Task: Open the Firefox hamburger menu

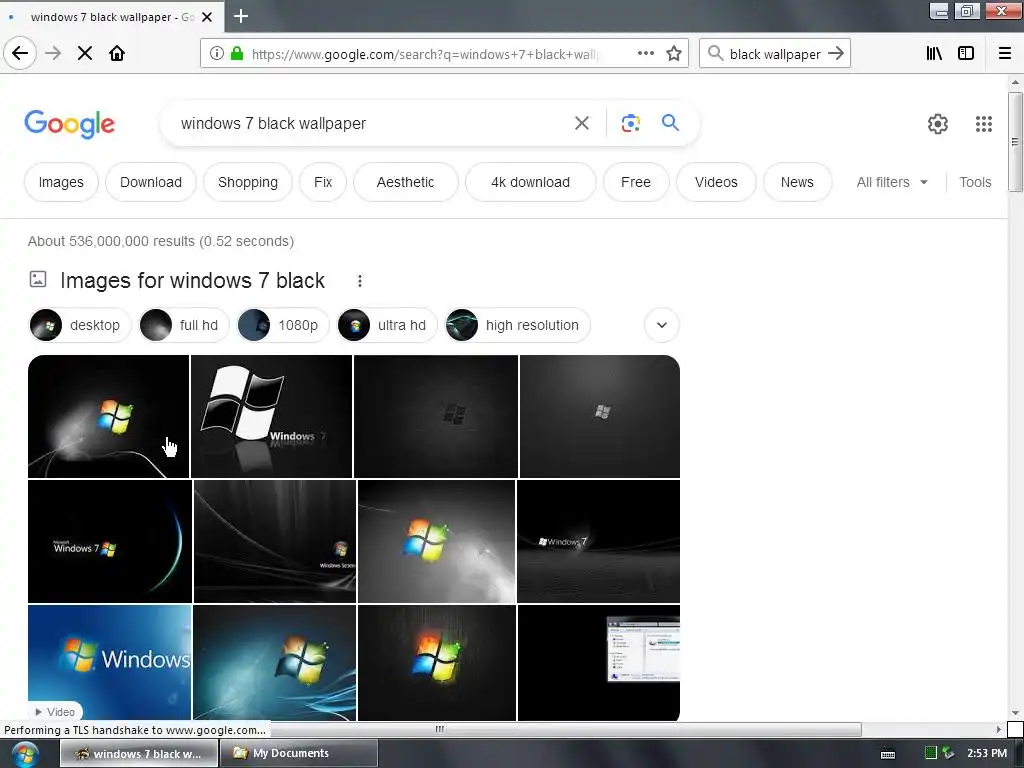Action: pos(1005,54)
